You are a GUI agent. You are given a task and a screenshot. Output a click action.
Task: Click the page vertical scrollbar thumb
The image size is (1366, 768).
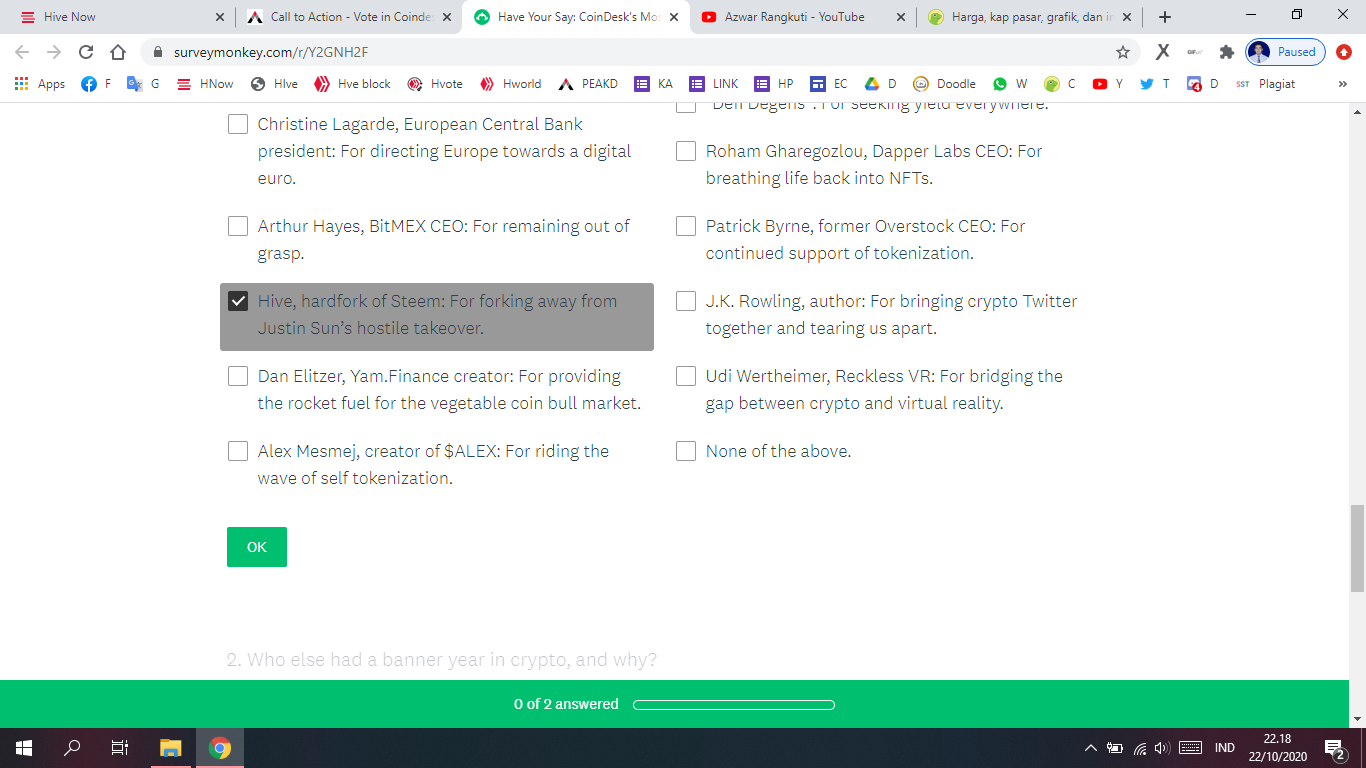pos(1357,548)
